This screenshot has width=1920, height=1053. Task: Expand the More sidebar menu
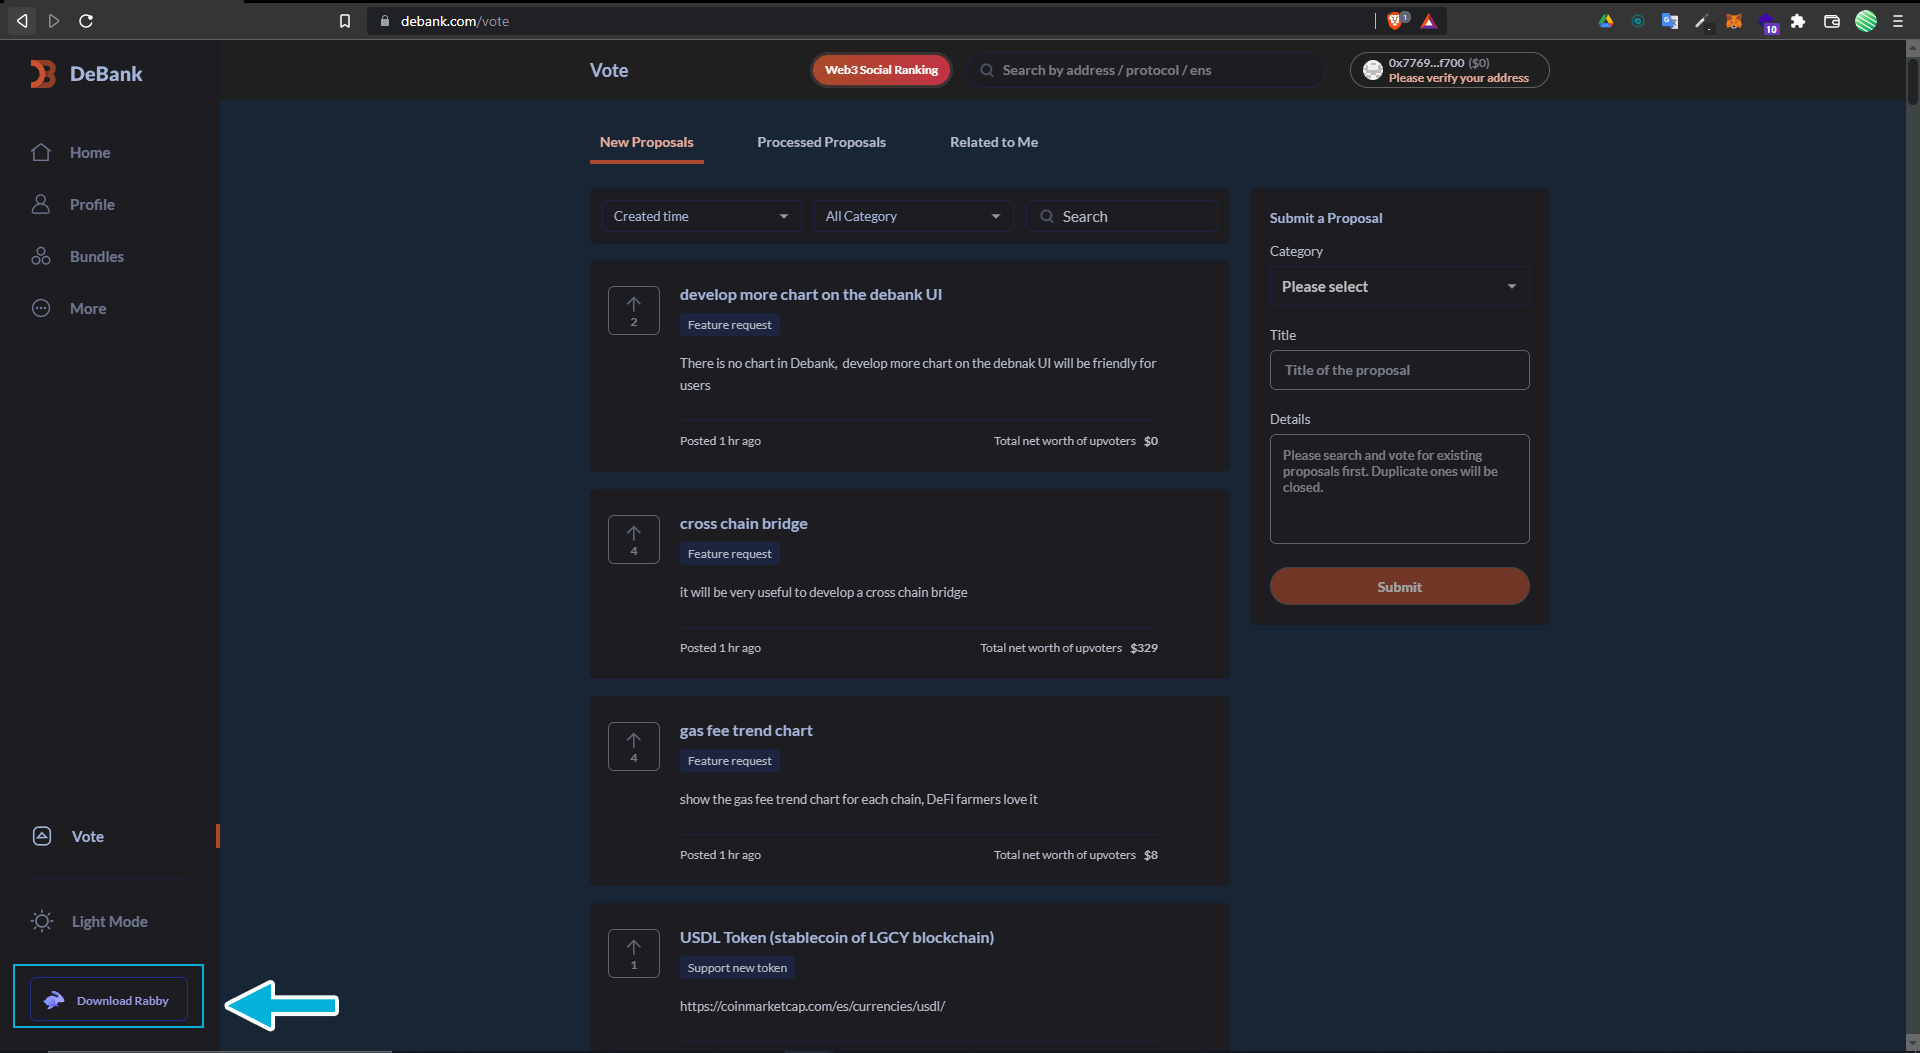tap(87, 309)
